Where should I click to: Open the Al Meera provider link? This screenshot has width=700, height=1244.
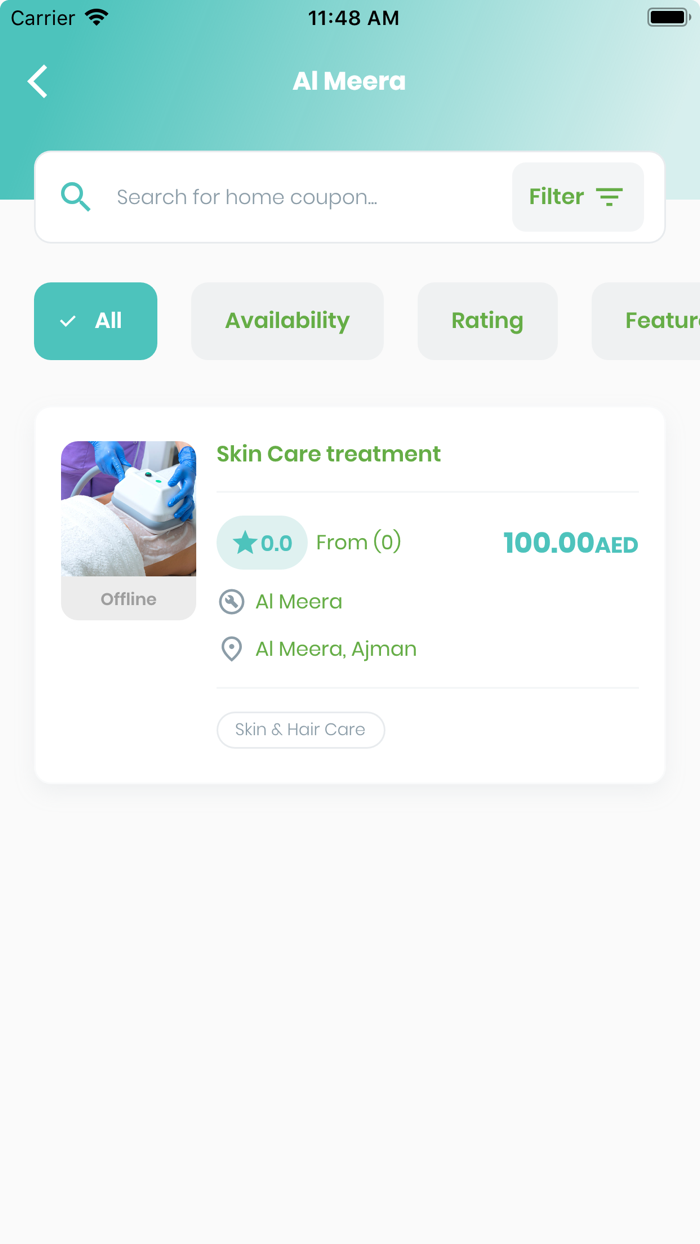coord(298,601)
